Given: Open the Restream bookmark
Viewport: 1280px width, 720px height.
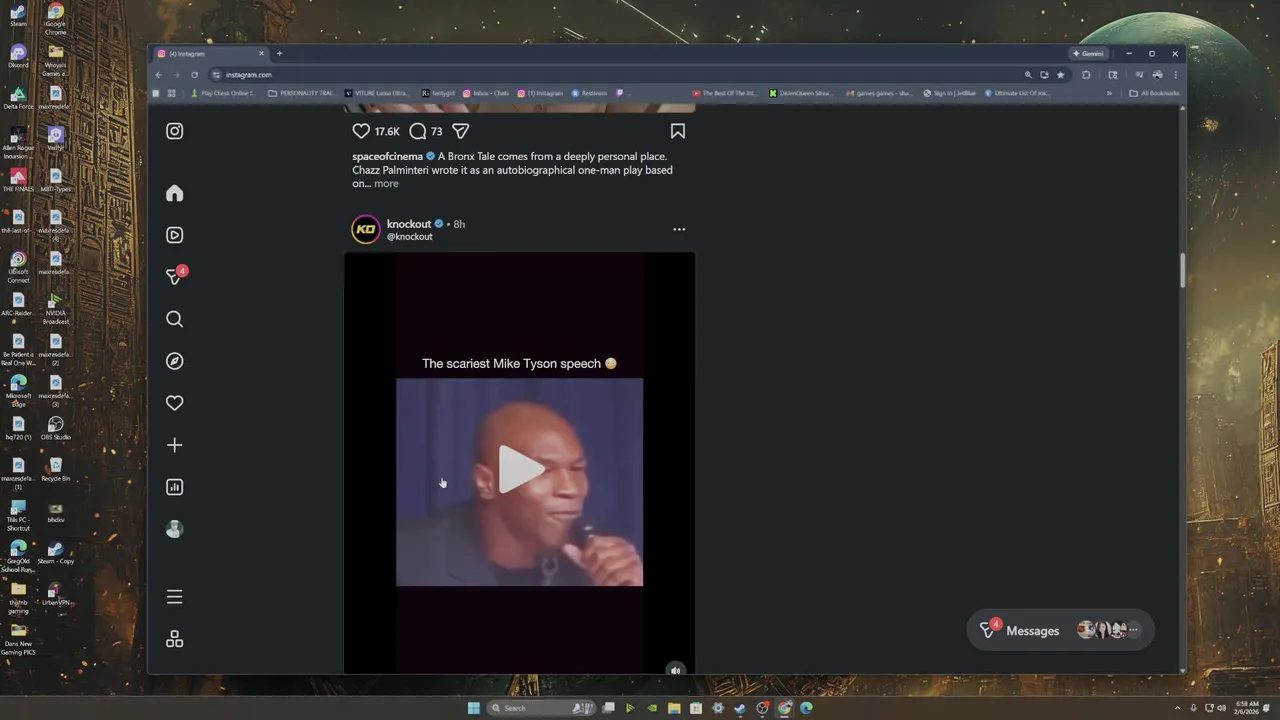Looking at the screenshot, I should click(x=589, y=93).
